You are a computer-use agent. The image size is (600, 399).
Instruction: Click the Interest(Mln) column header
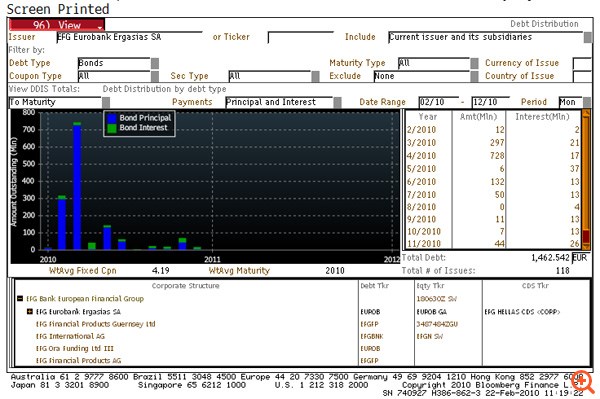click(x=542, y=117)
